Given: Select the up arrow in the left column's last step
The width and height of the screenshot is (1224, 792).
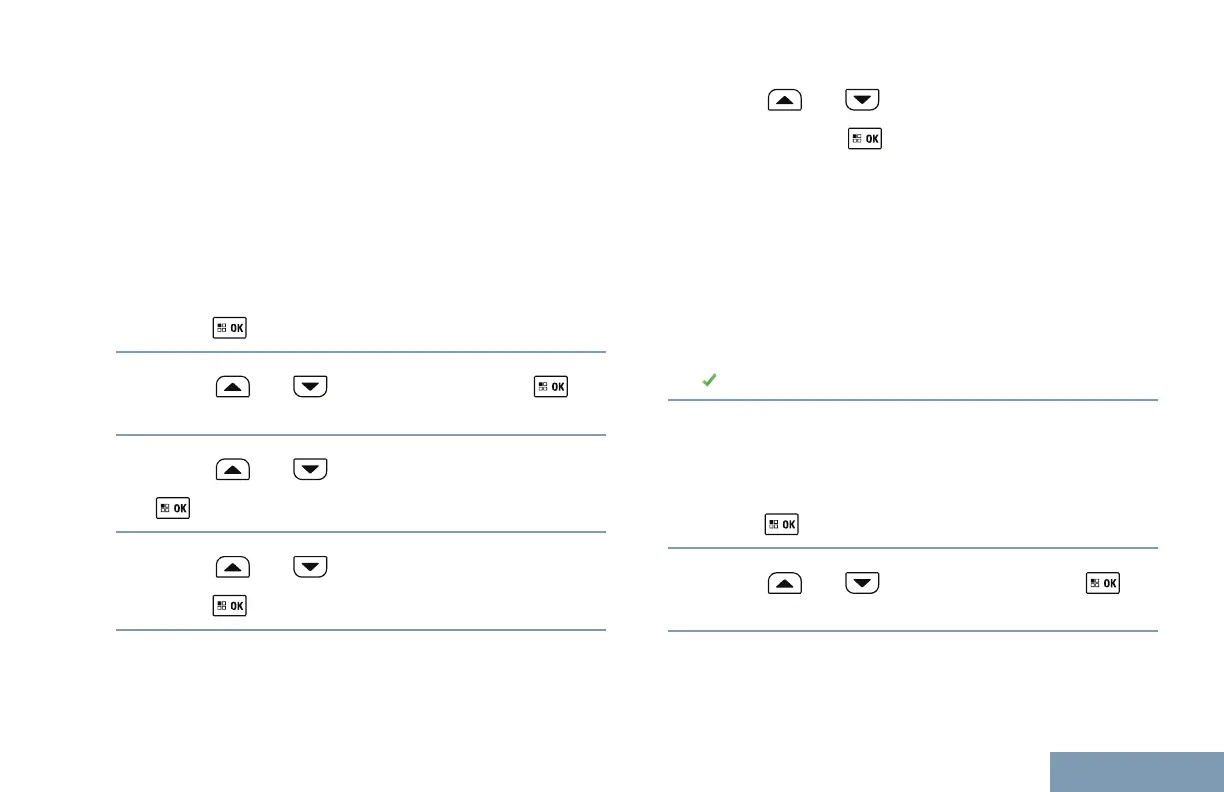Looking at the screenshot, I should coord(232,568).
